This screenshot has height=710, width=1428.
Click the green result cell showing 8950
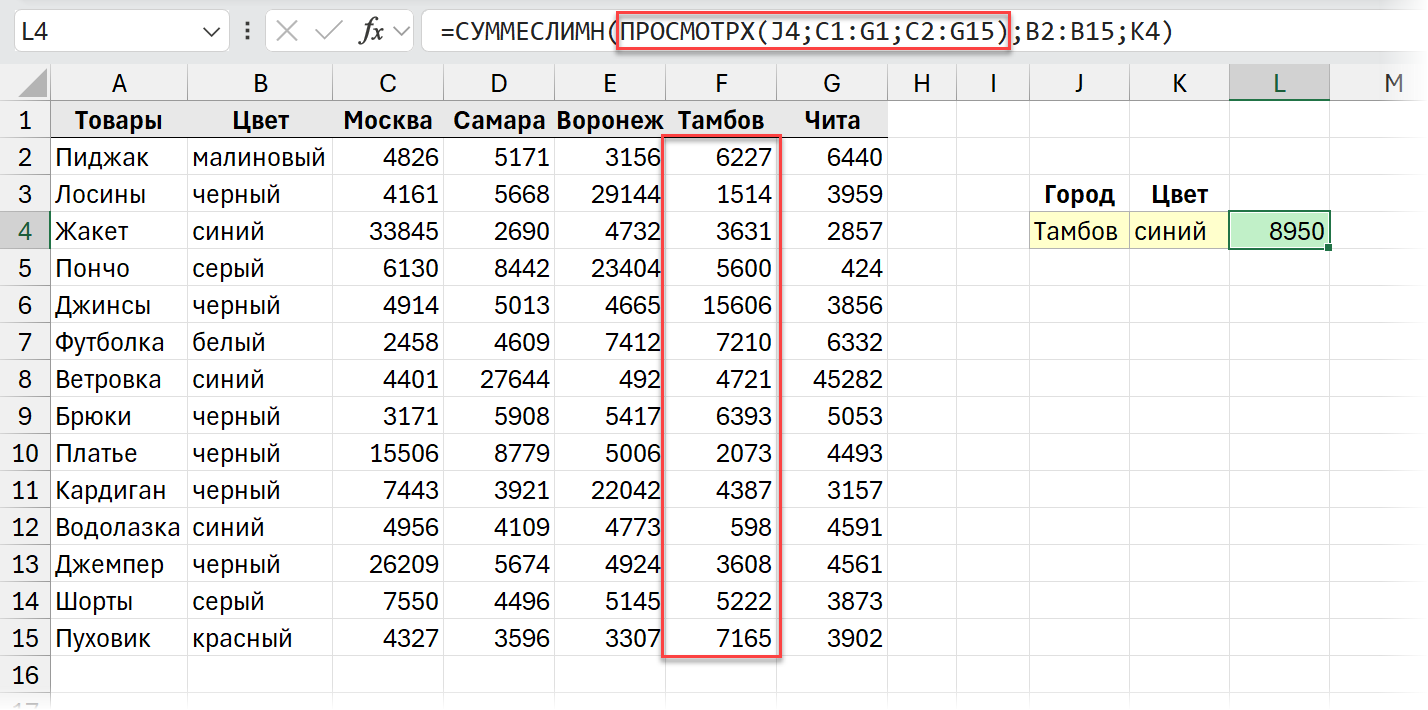[1279, 229]
